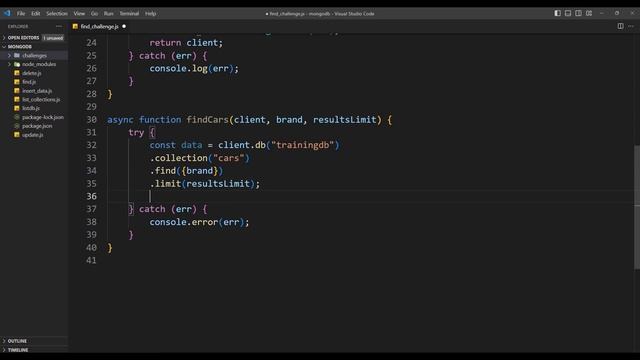The image size is (640, 360).
Task: Open Customize Layout icon
Action: tap(589, 13)
